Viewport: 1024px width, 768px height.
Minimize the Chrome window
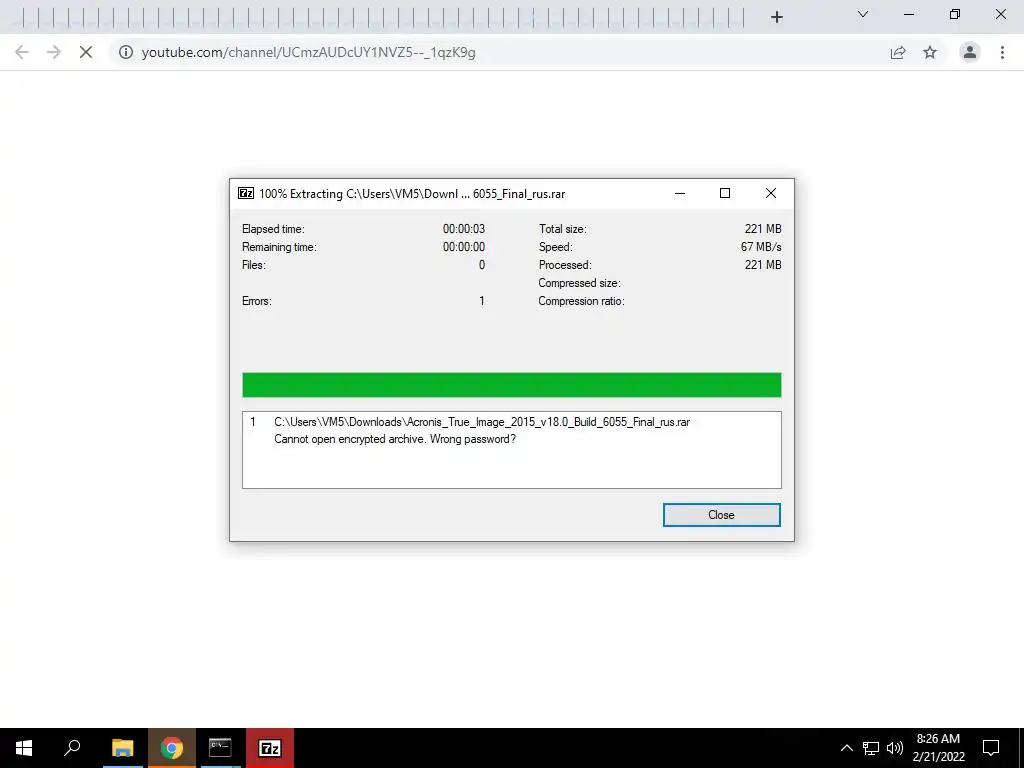click(x=909, y=14)
